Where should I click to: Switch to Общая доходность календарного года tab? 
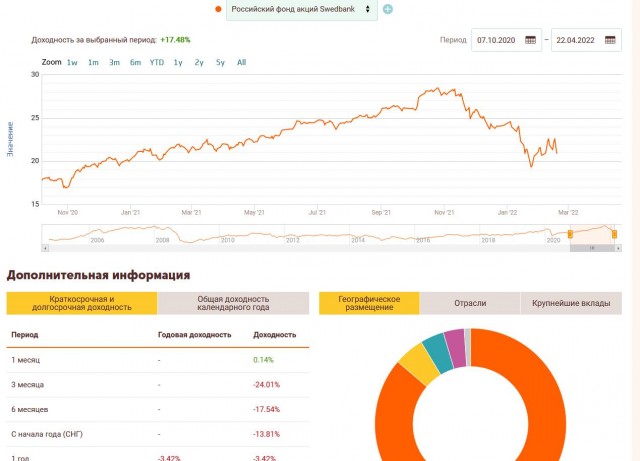(233, 303)
